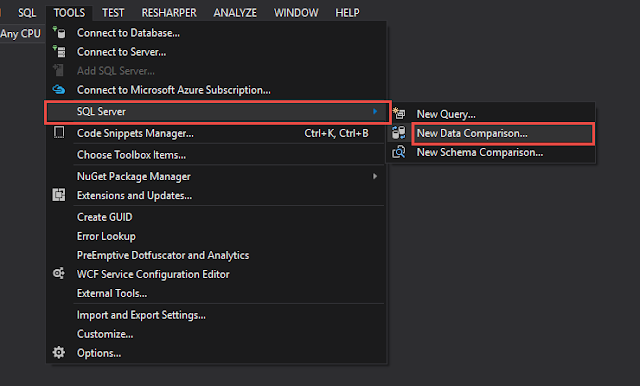Image resolution: width=640 pixels, height=386 pixels.
Task: Click the Code Snippets Manager icon
Action: [59, 133]
